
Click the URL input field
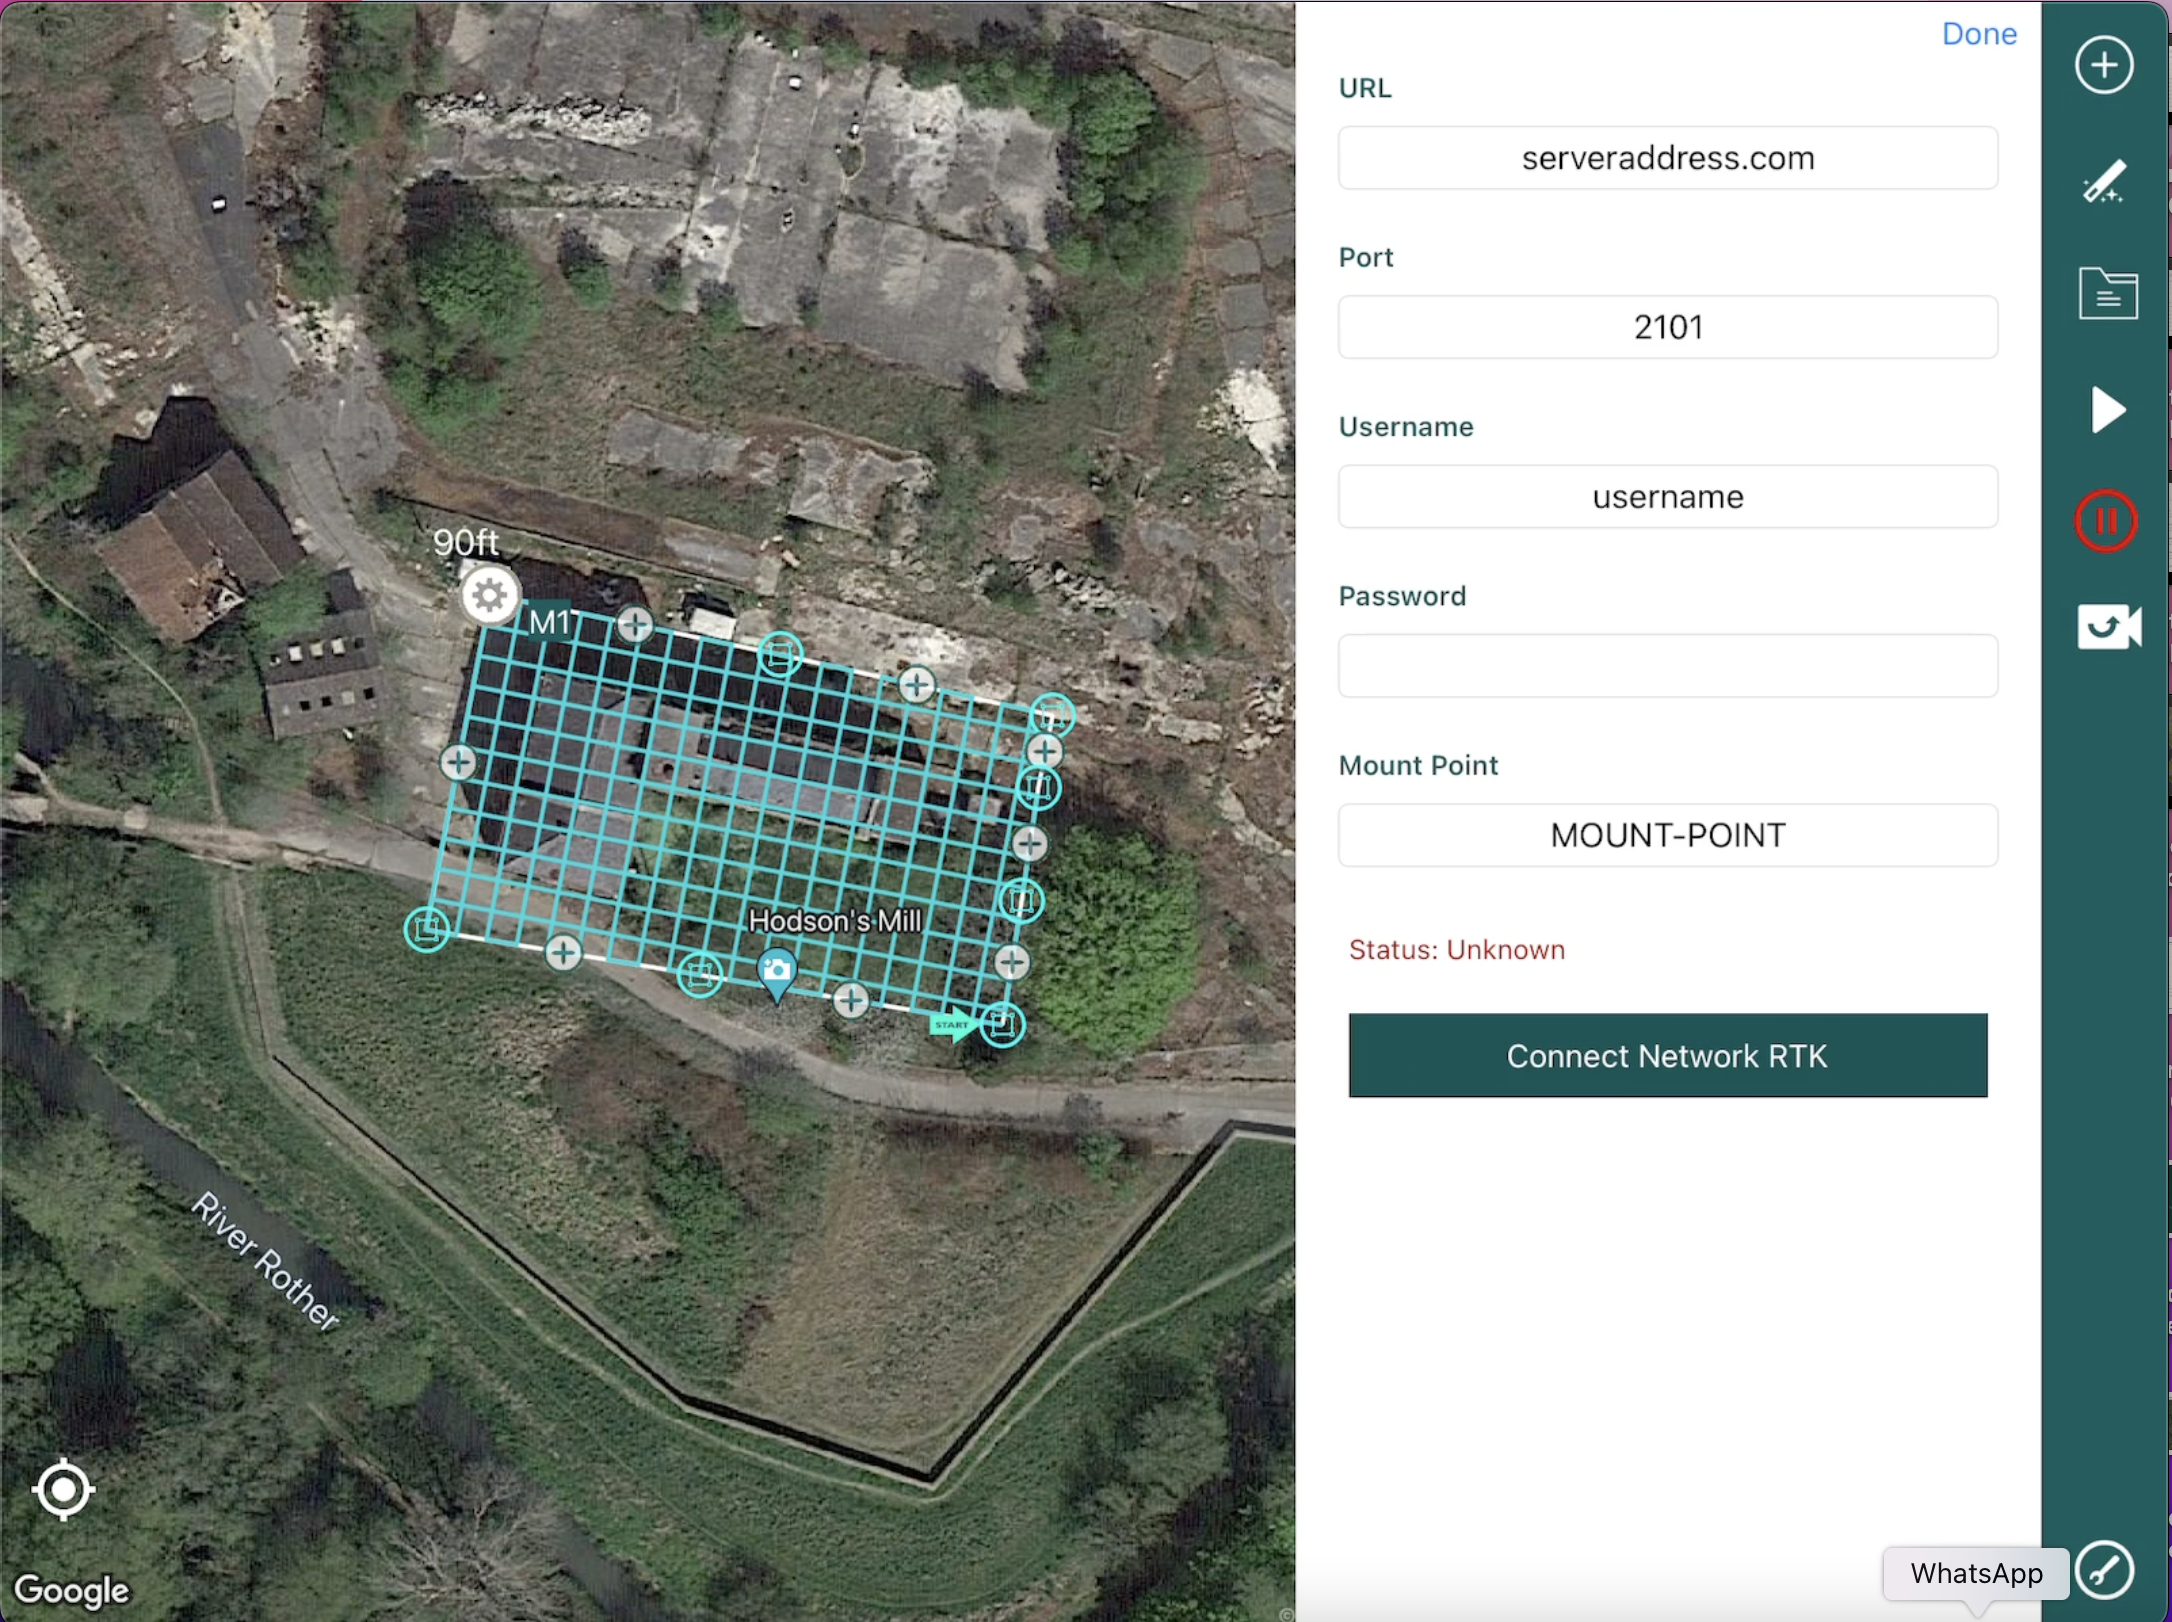[x=1667, y=158]
